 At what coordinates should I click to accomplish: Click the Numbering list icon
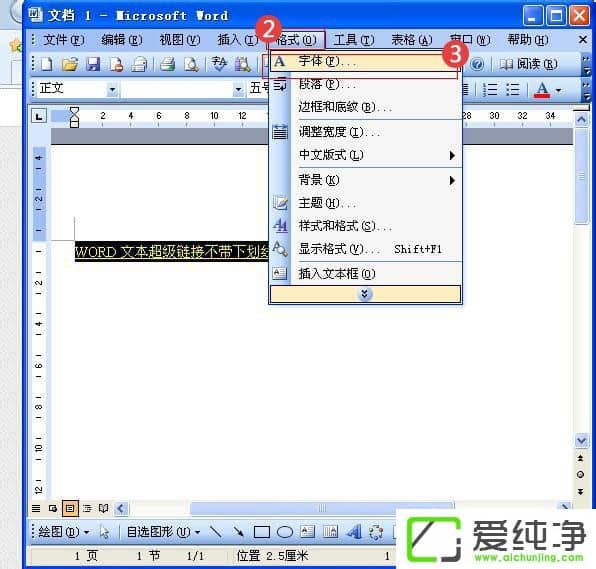[x=490, y=90]
